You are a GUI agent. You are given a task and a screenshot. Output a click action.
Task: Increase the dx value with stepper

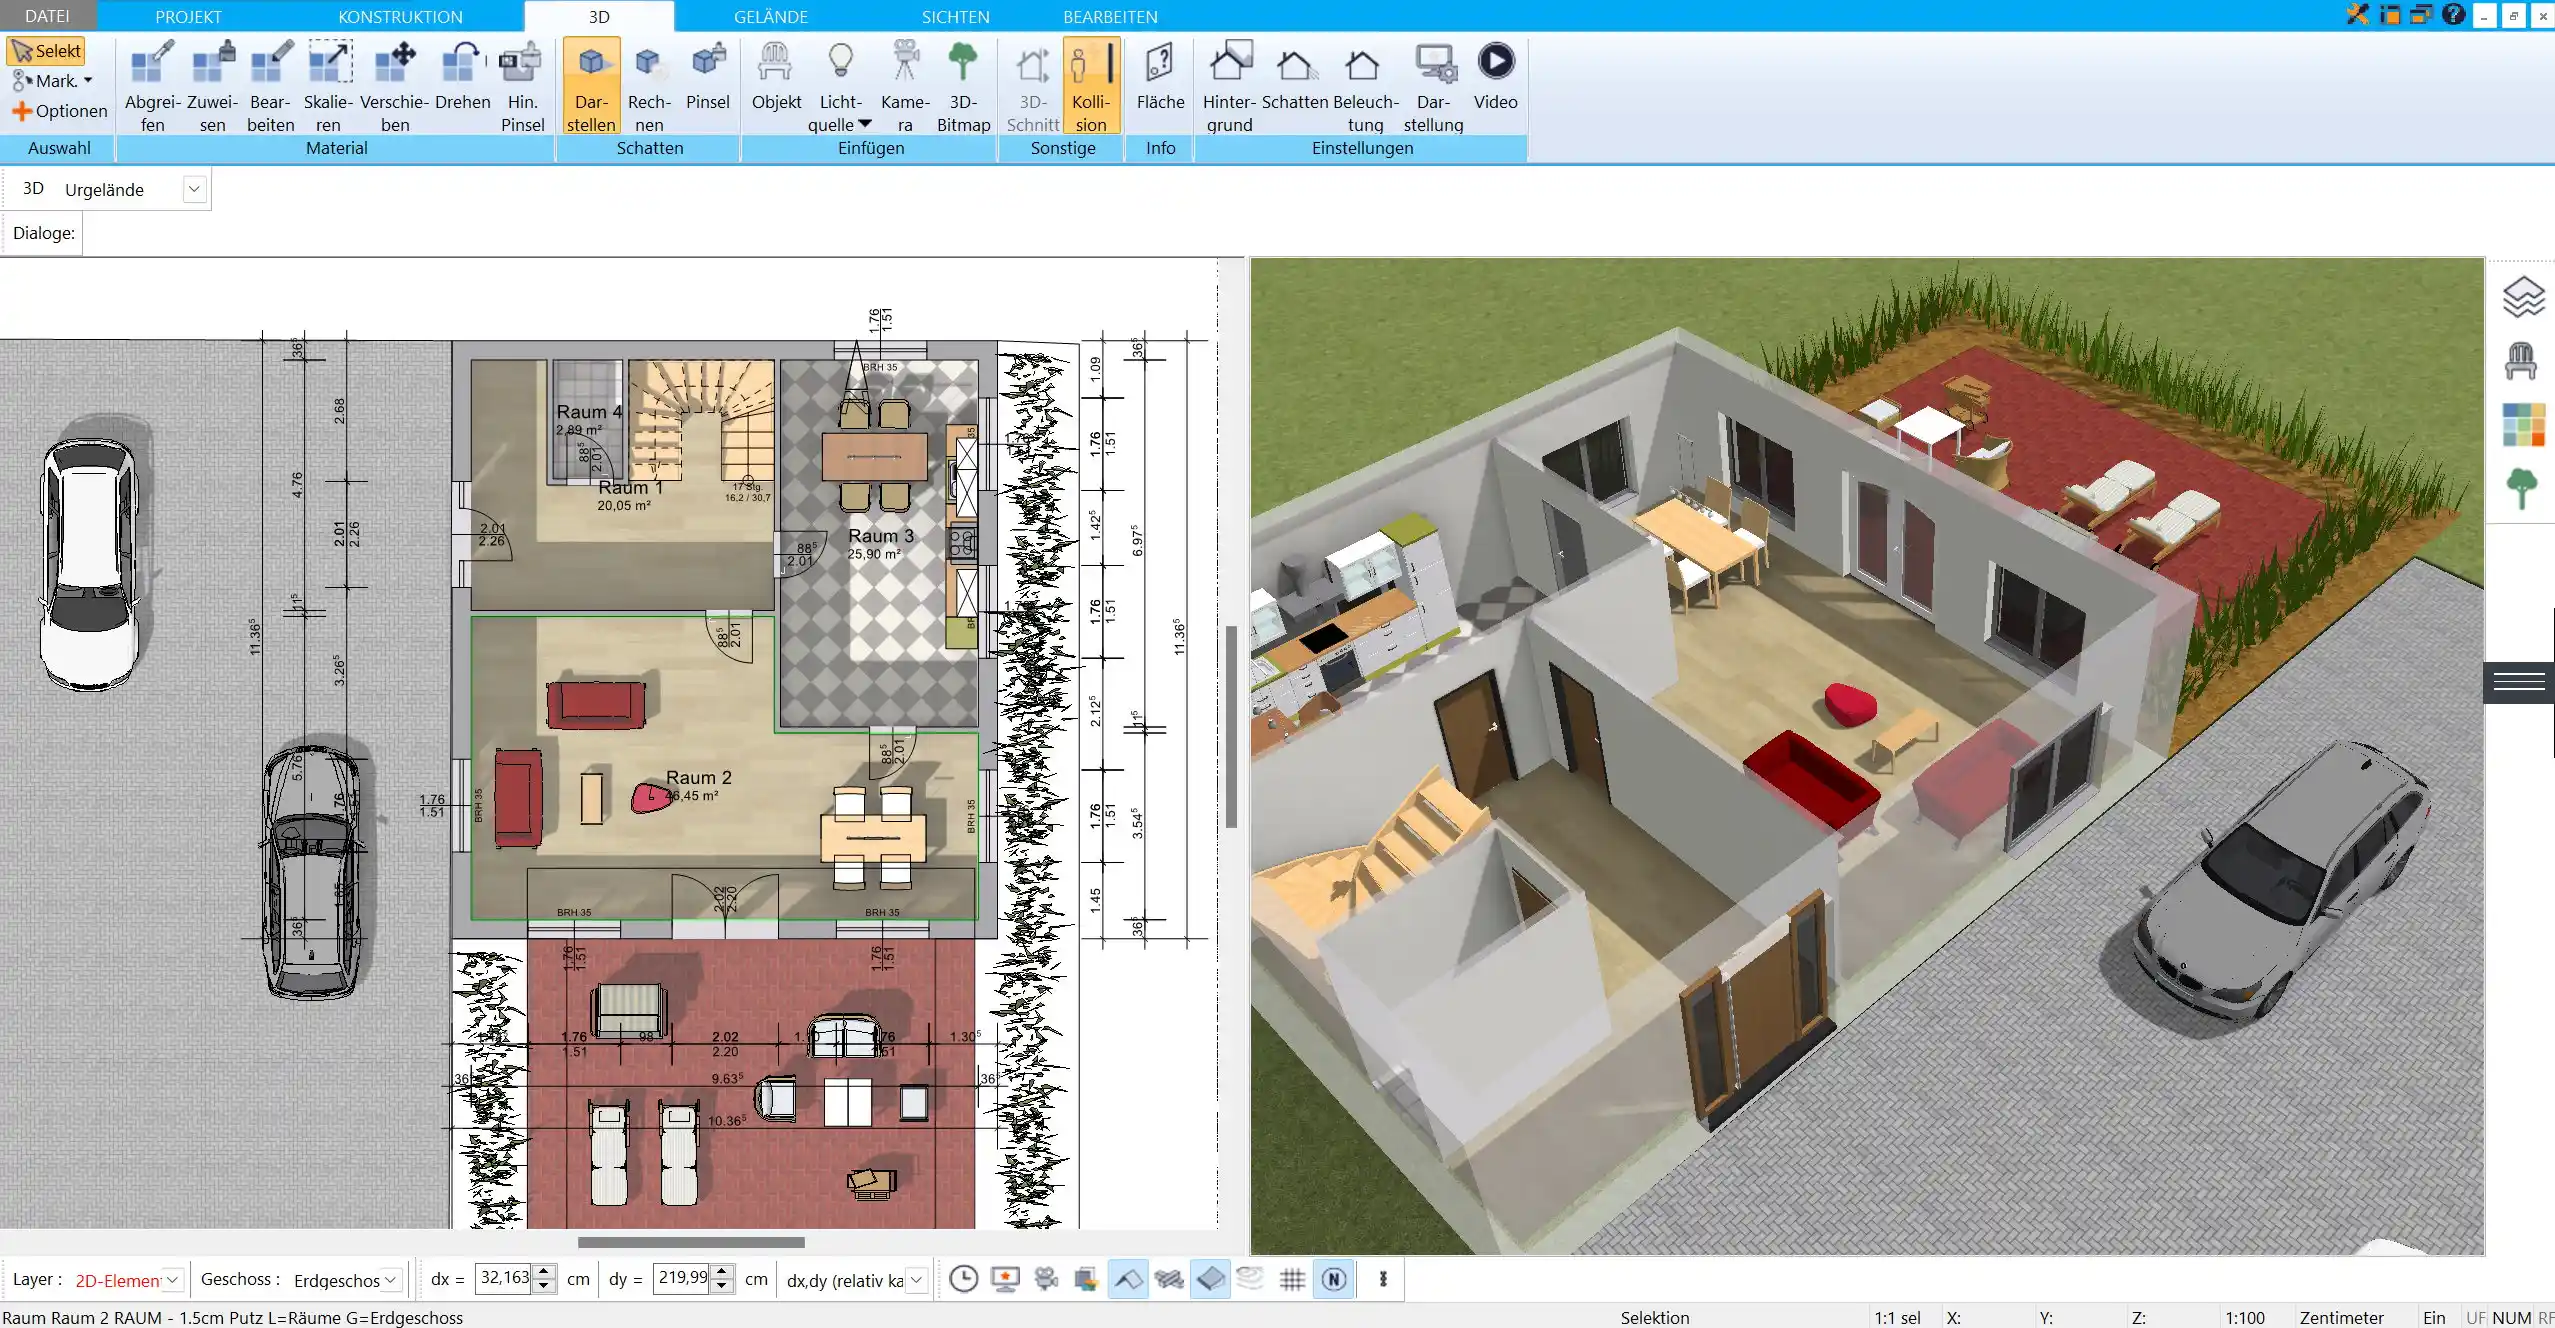click(544, 1271)
